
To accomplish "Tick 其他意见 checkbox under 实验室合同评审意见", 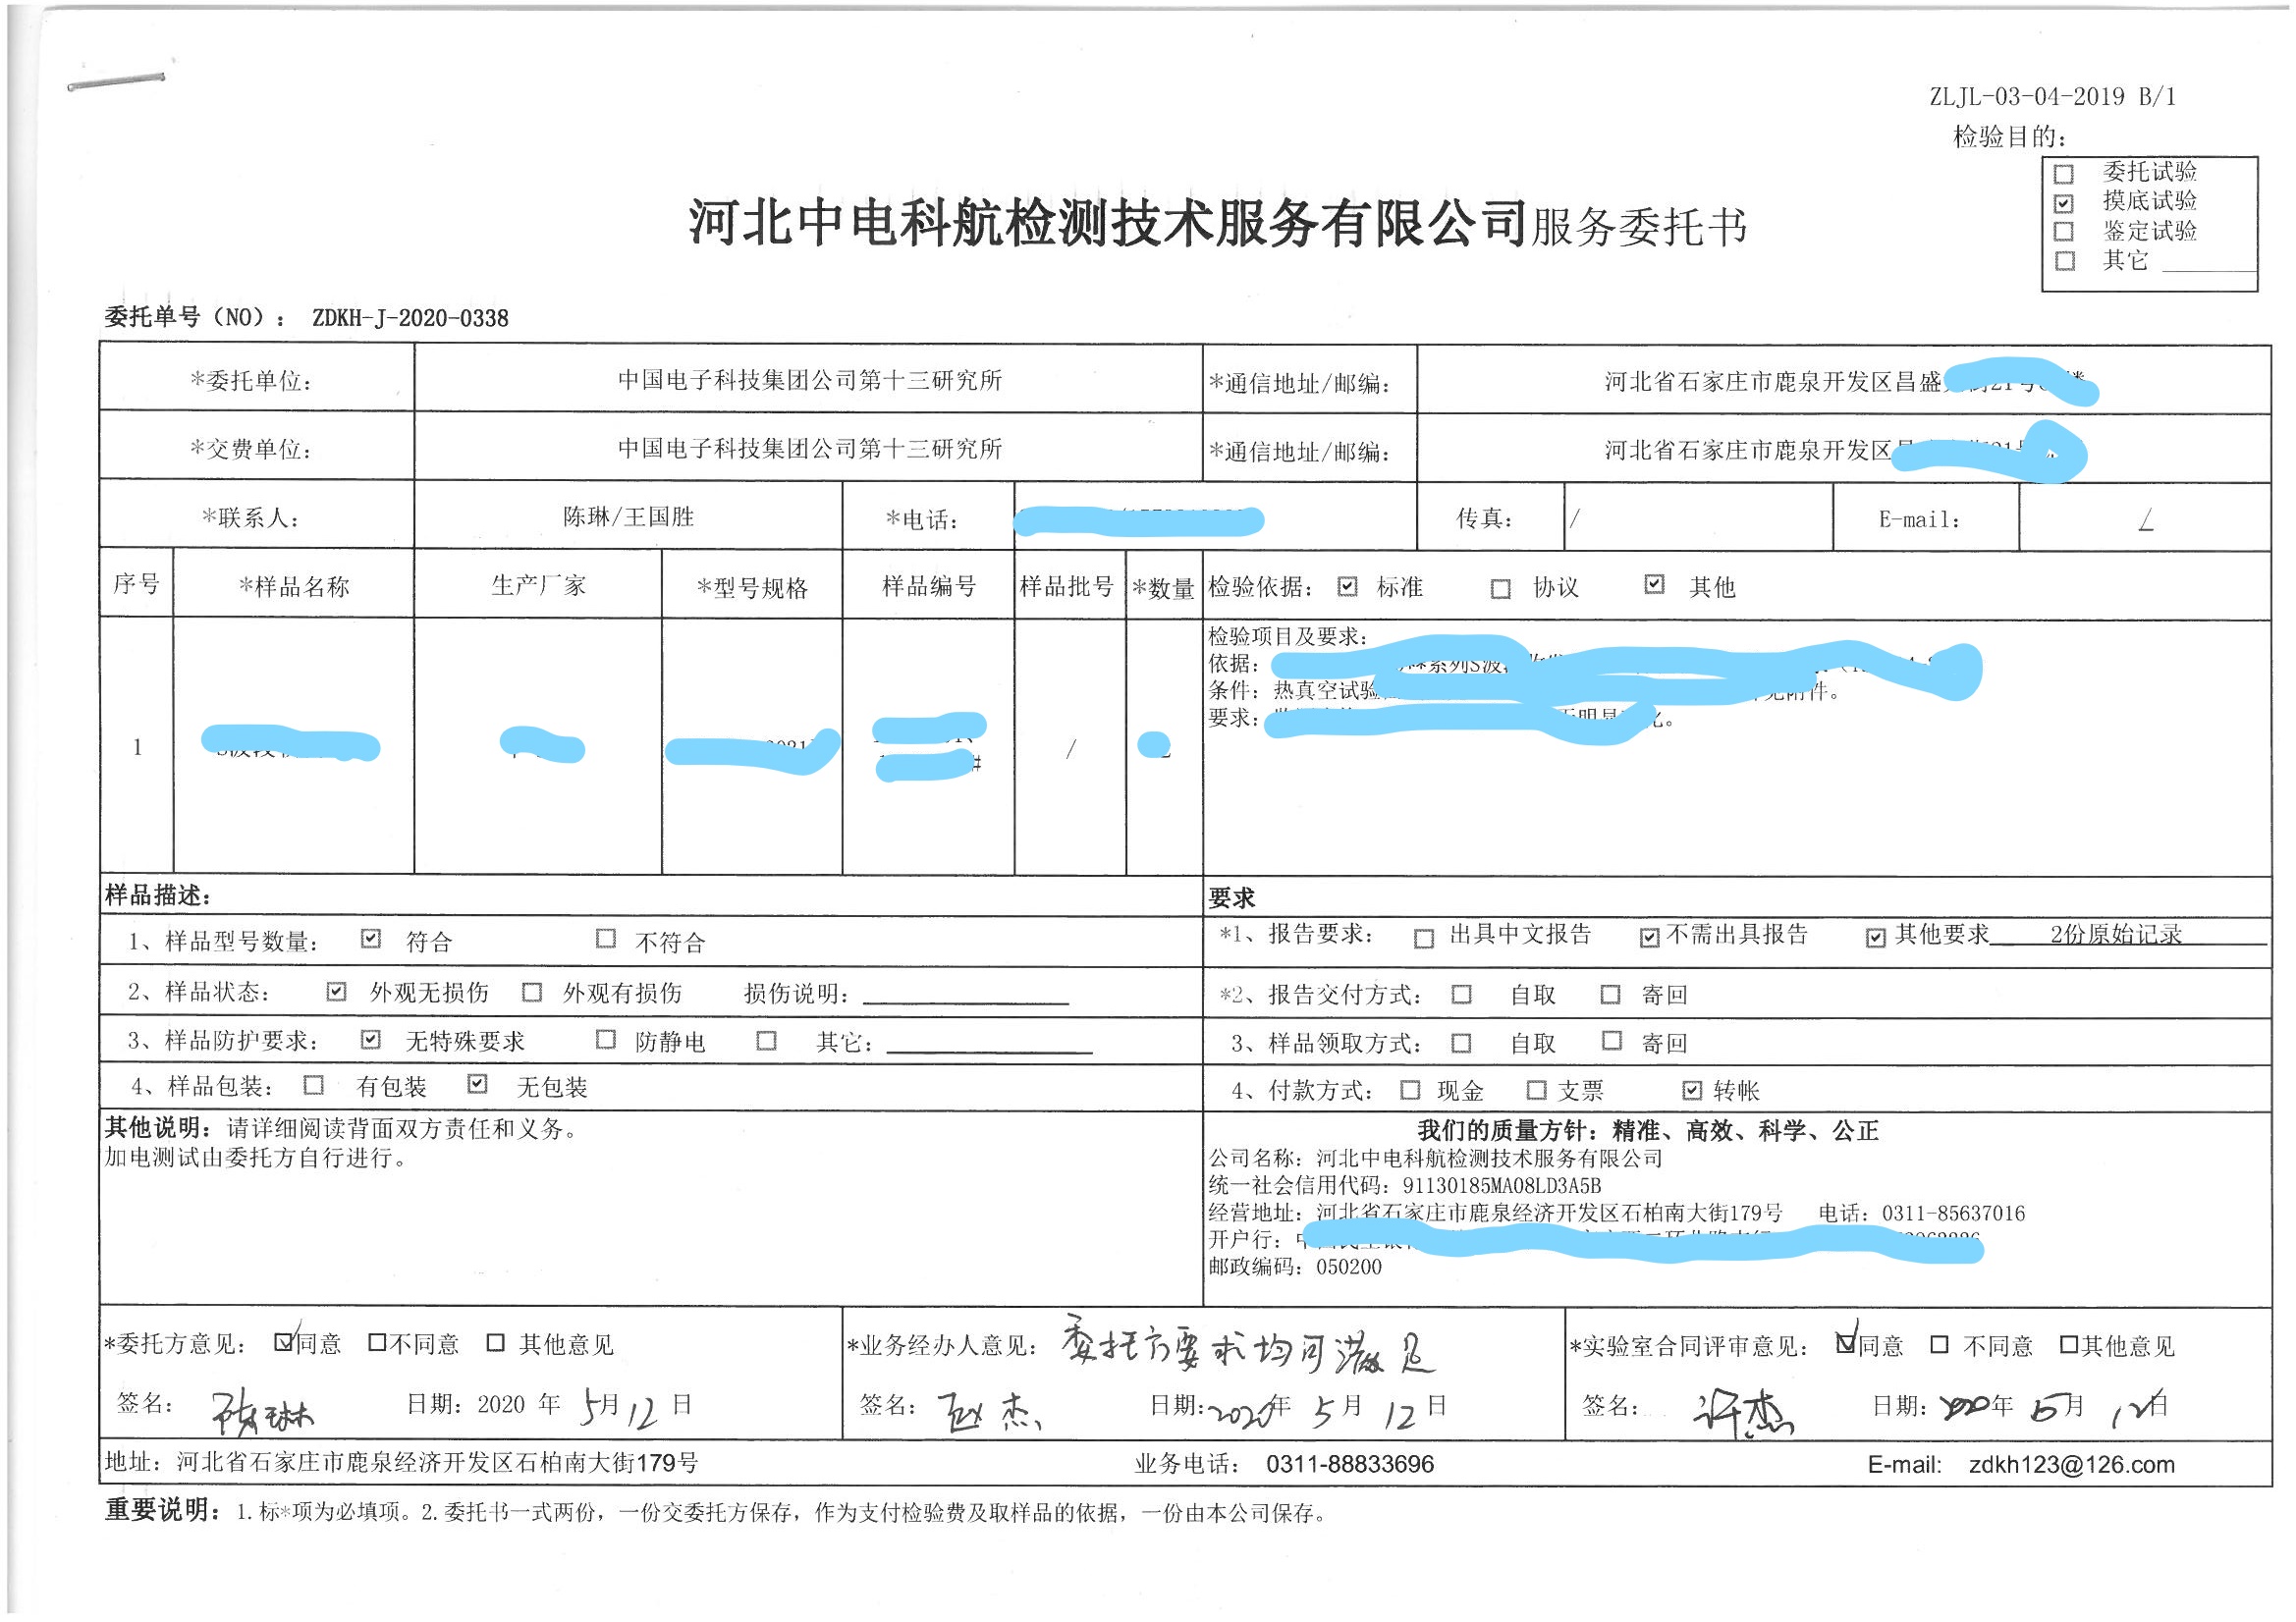I will point(2069,1345).
